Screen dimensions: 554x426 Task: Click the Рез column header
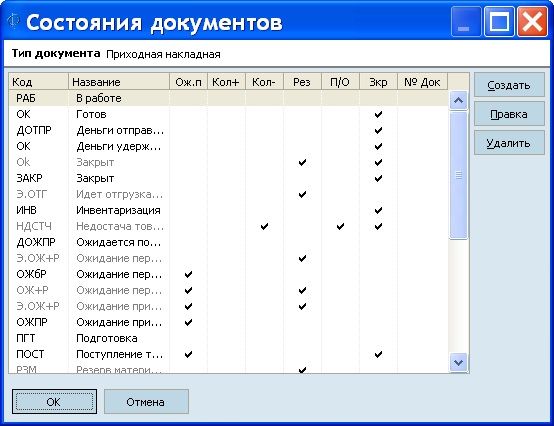tap(302, 82)
